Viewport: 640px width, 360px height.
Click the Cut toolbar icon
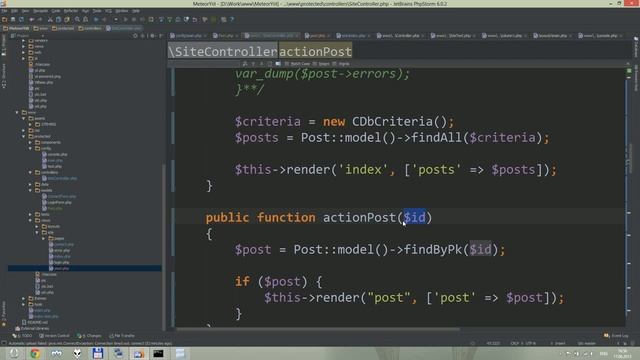[x=50, y=19]
